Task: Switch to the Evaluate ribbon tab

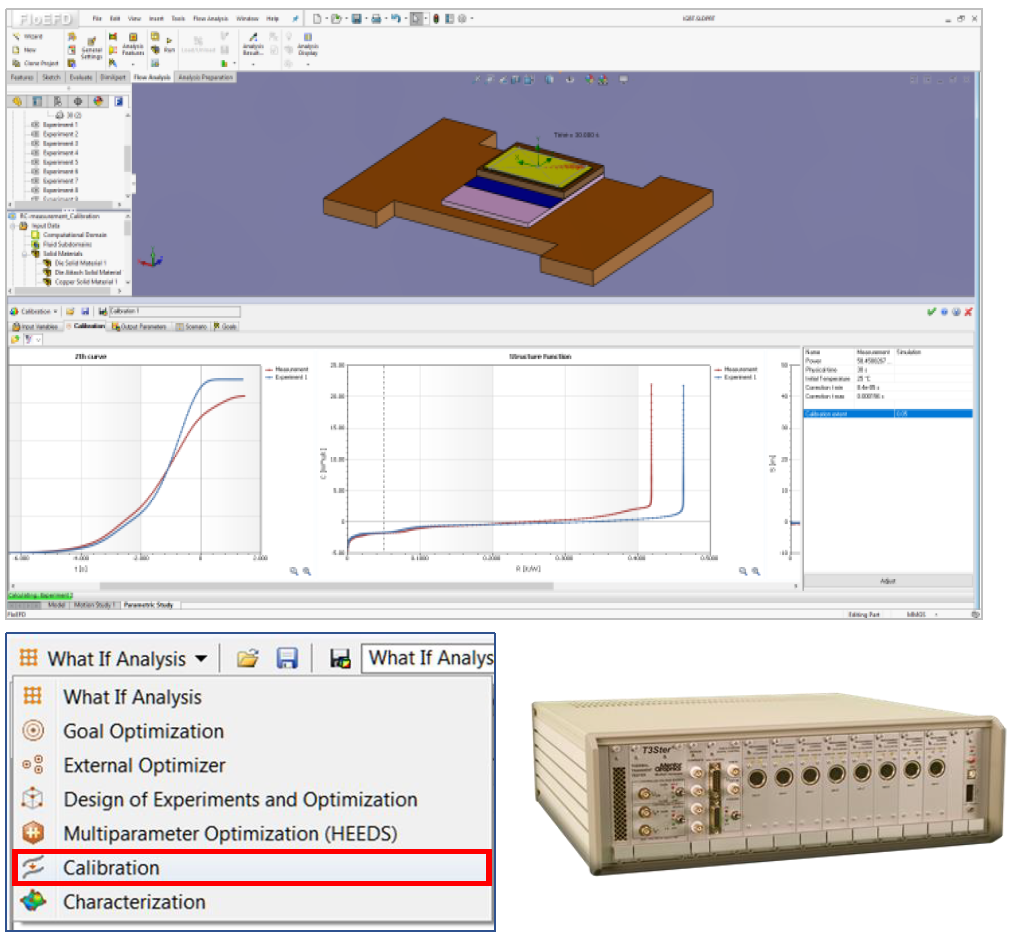Action: (81, 78)
